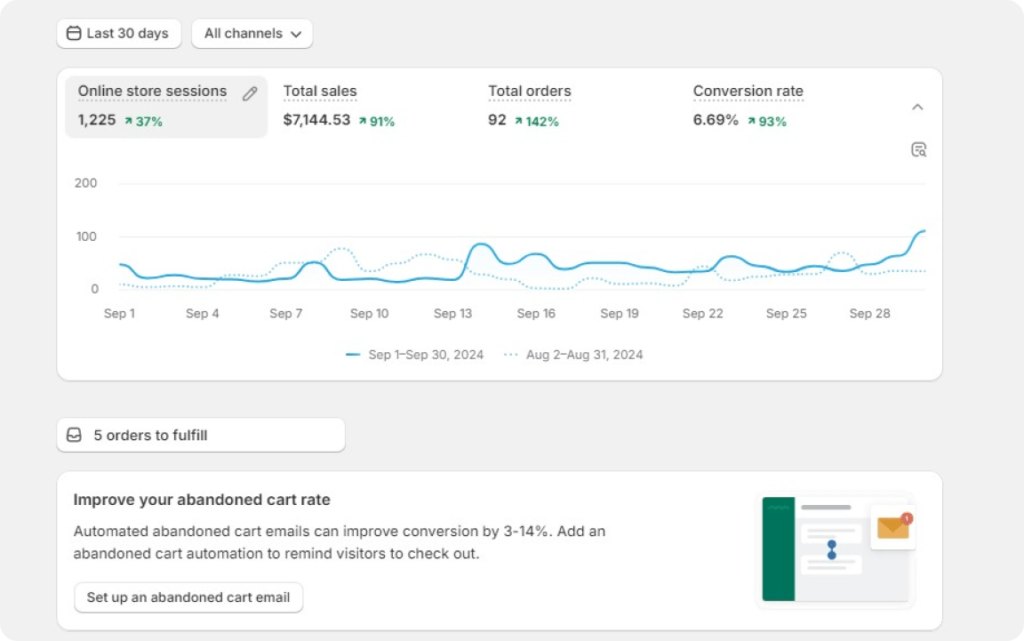Screen dimensions: 1024x641
Task: Click the pencil edit icon on sessions card
Action: point(249,94)
